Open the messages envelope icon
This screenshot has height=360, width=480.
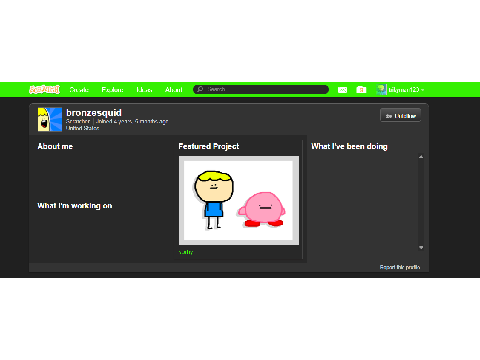[342, 90]
